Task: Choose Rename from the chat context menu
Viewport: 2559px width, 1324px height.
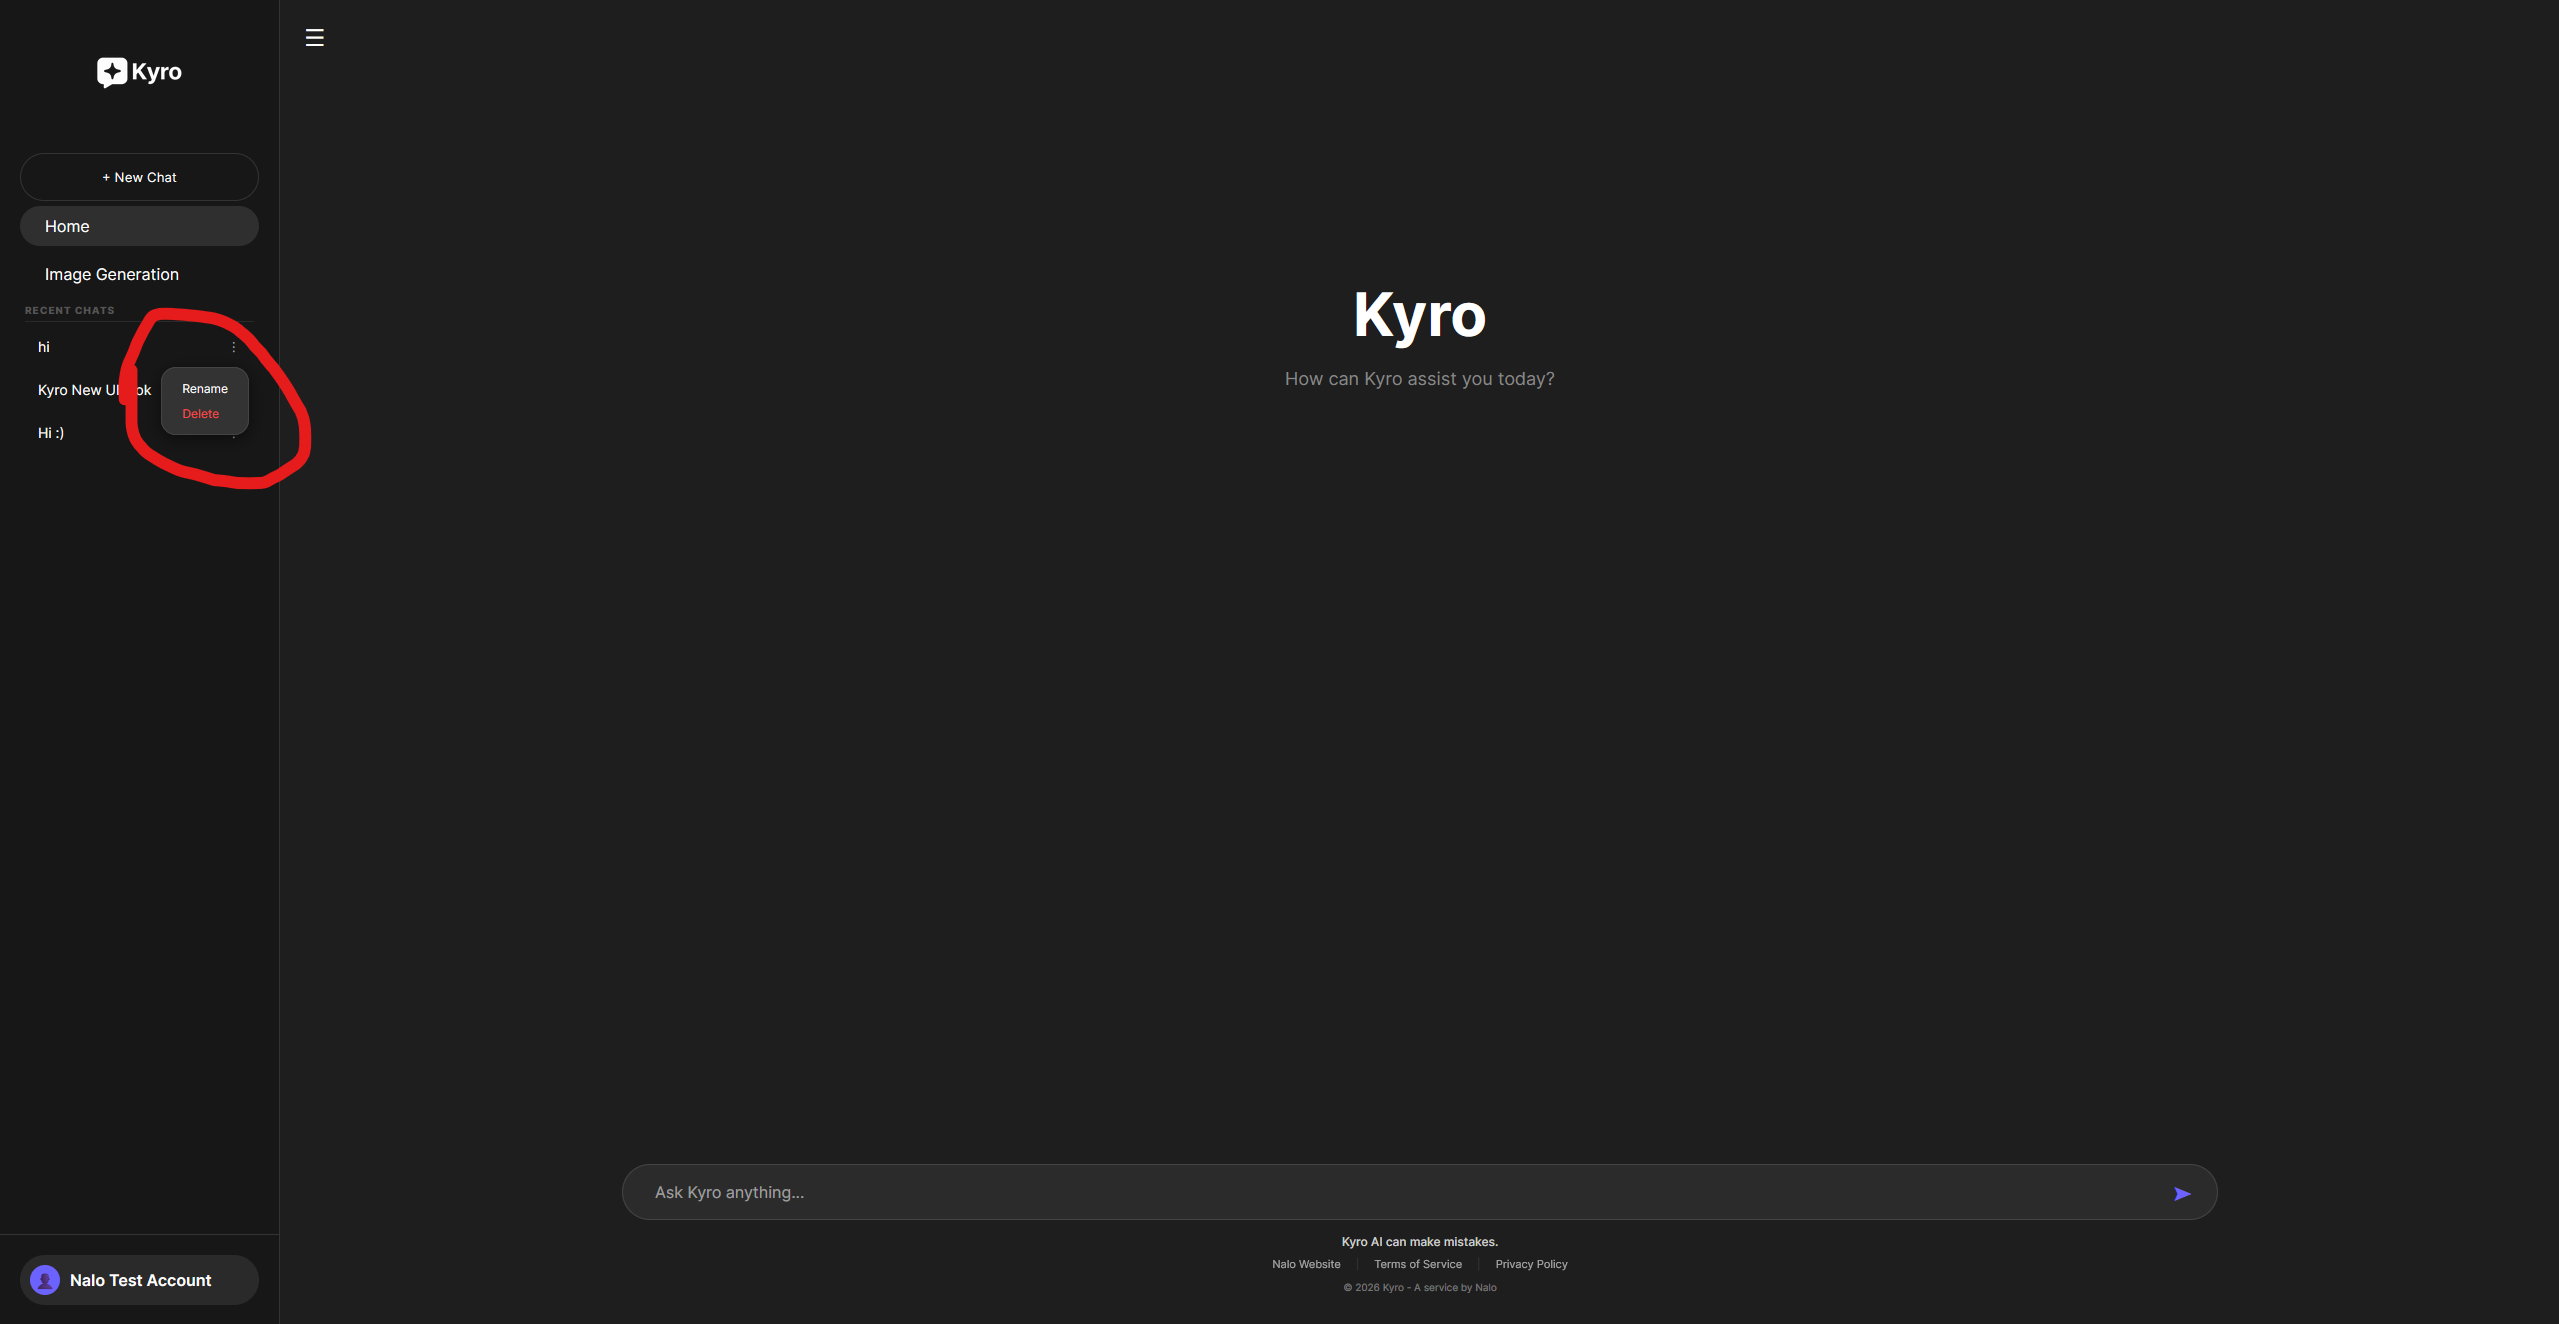Action: (x=205, y=389)
